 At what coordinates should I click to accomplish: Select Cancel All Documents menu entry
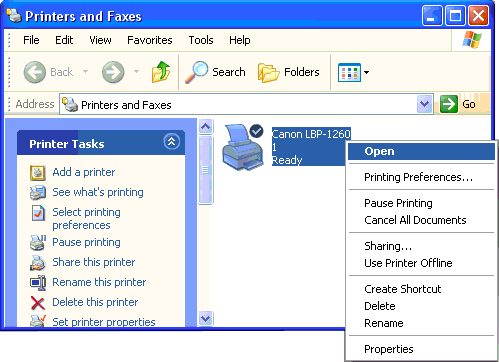coord(421,220)
